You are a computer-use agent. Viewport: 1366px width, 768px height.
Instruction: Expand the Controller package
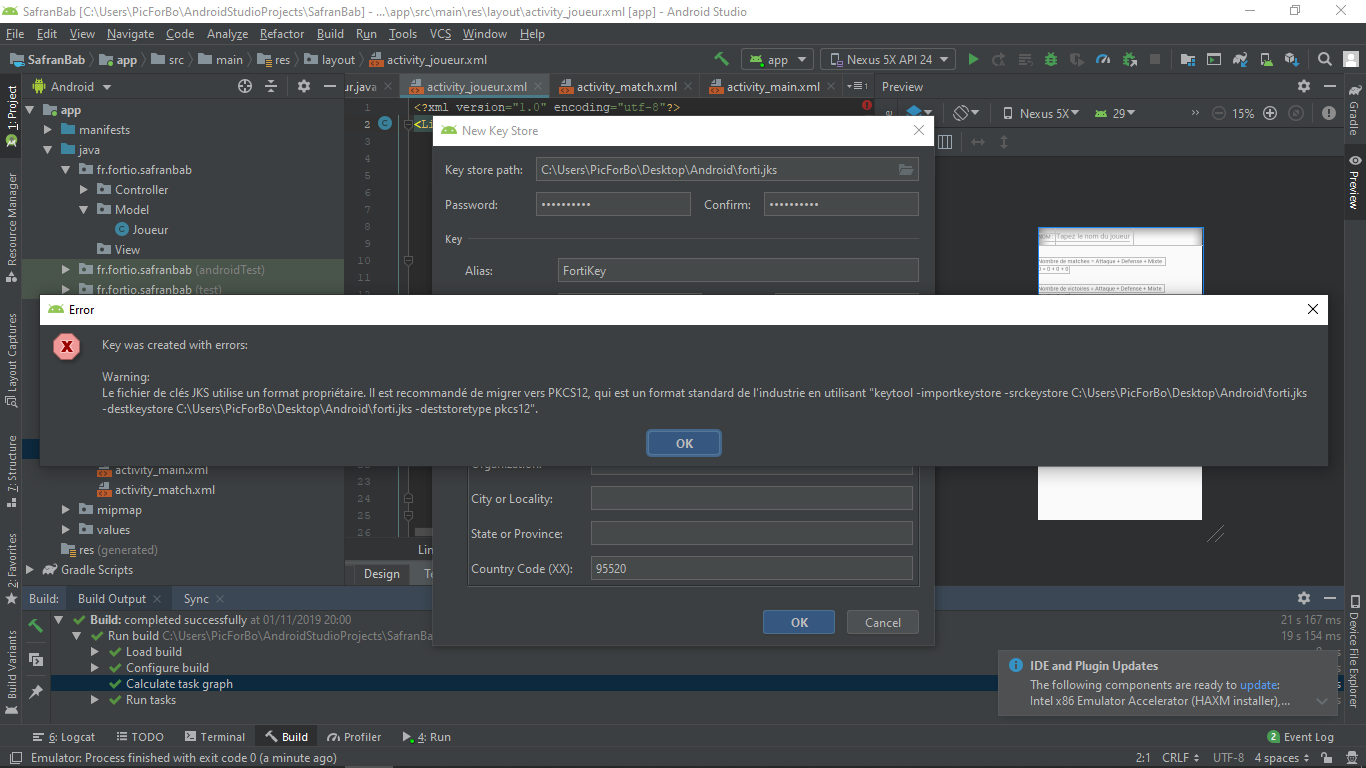[x=85, y=190]
